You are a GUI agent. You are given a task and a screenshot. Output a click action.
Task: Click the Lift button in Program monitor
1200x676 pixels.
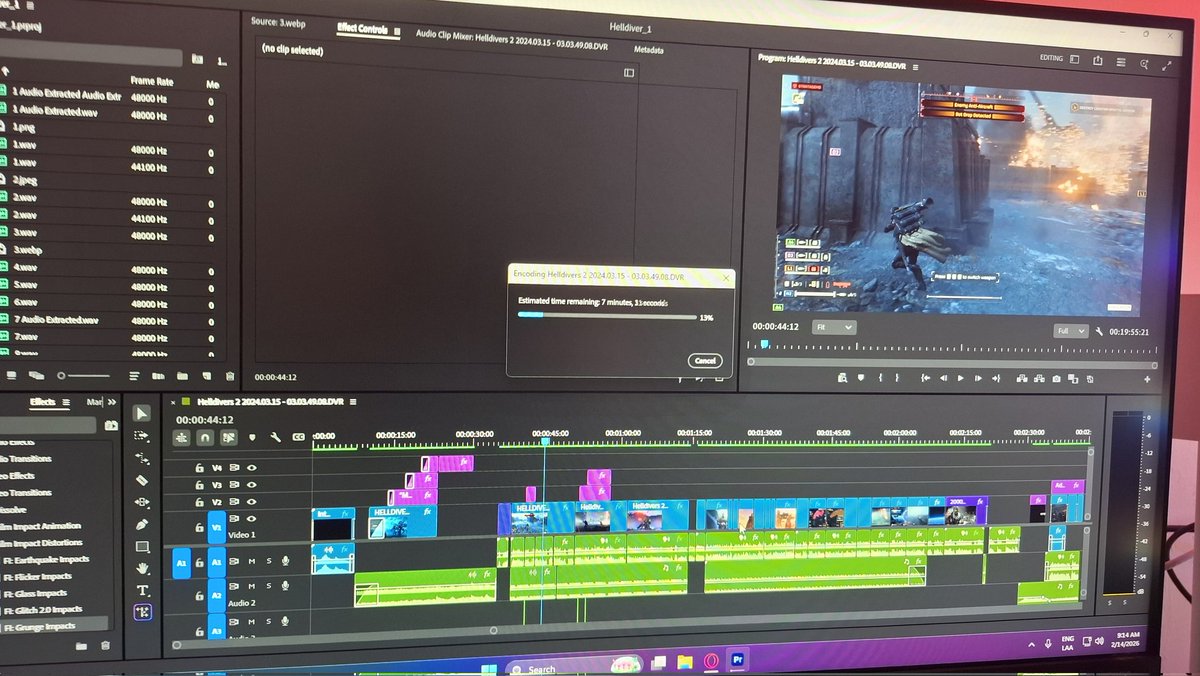(1021, 379)
